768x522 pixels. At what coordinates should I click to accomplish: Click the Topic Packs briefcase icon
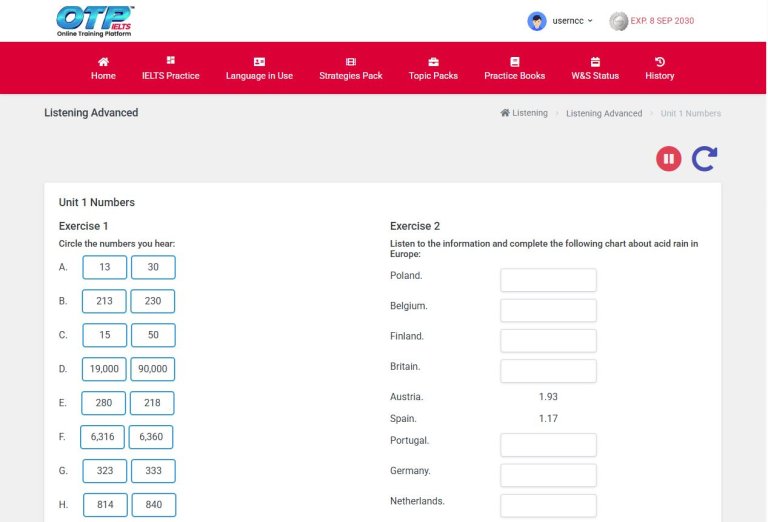point(433,61)
